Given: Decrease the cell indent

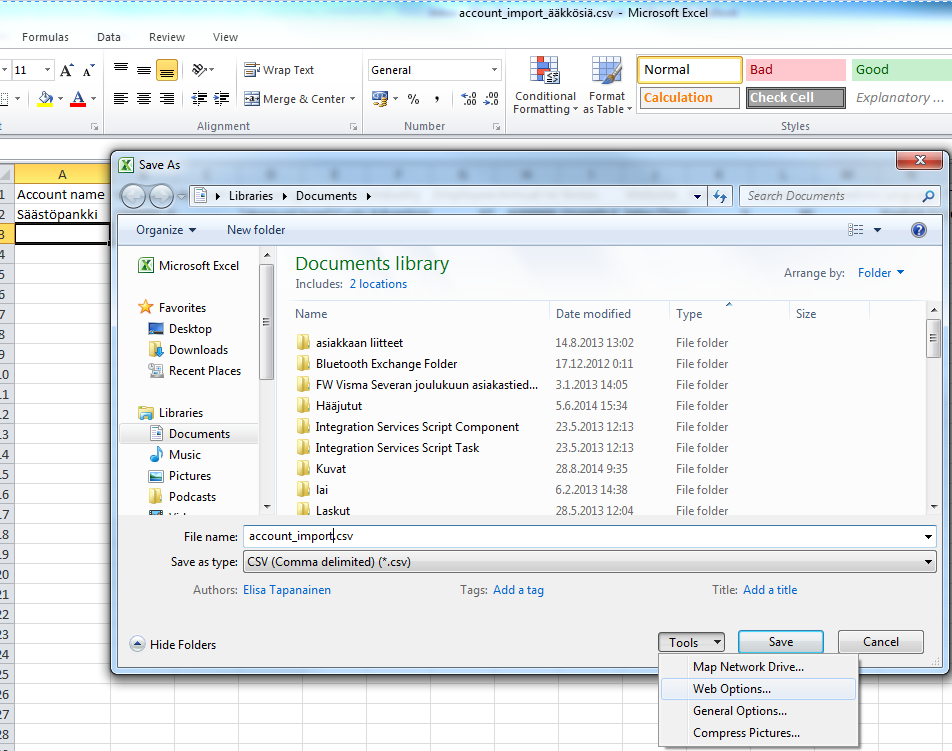Looking at the screenshot, I should point(199,98).
